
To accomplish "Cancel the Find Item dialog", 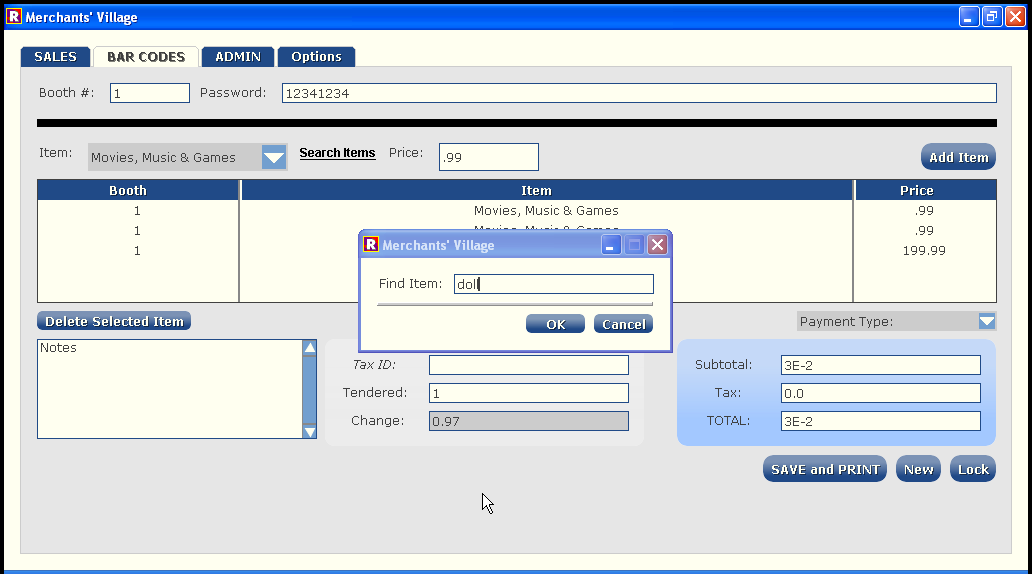I will coord(623,324).
